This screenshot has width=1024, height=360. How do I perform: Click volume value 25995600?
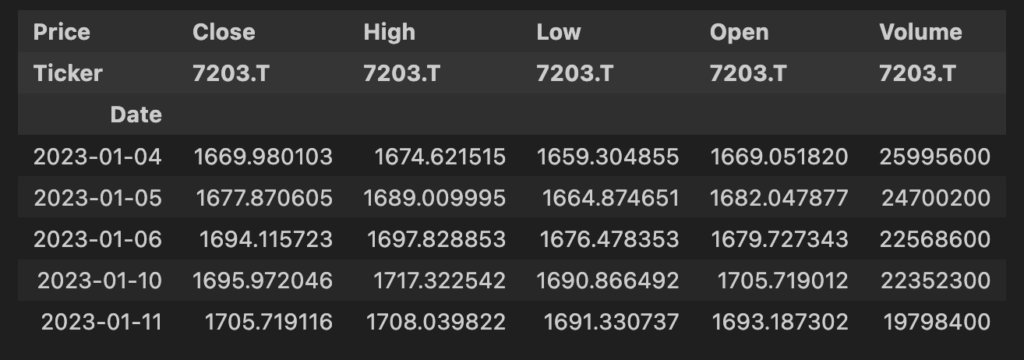(x=935, y=157)
